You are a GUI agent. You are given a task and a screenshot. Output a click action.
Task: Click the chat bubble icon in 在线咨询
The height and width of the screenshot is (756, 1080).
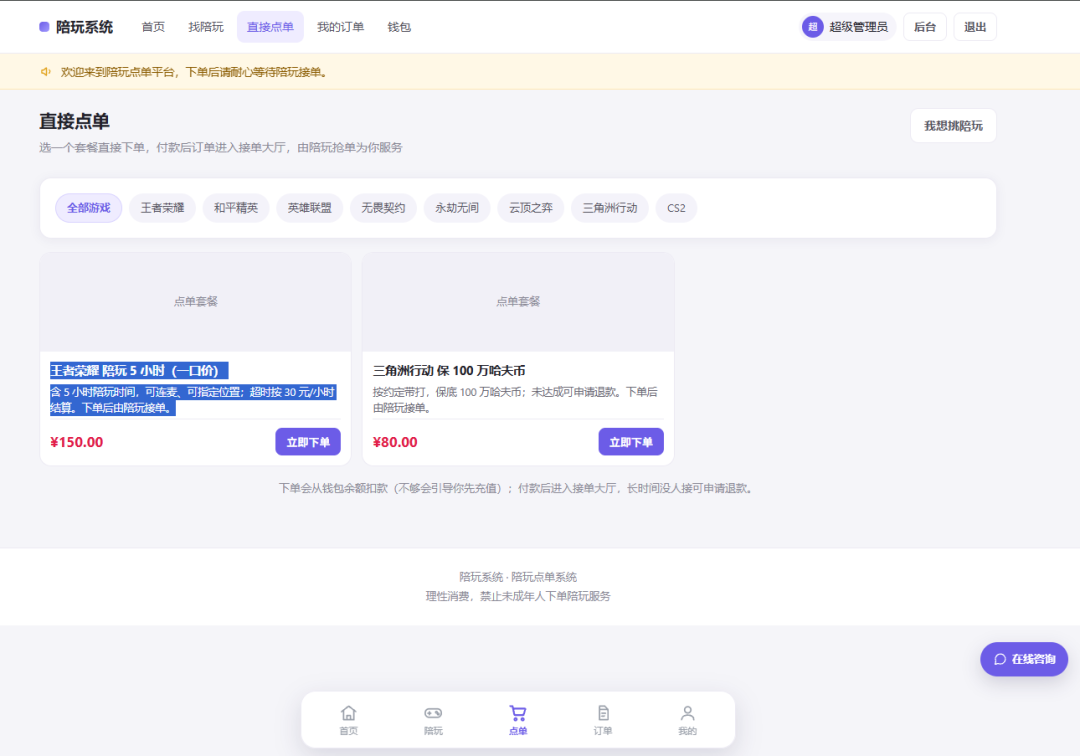[x=1000, y=660]
